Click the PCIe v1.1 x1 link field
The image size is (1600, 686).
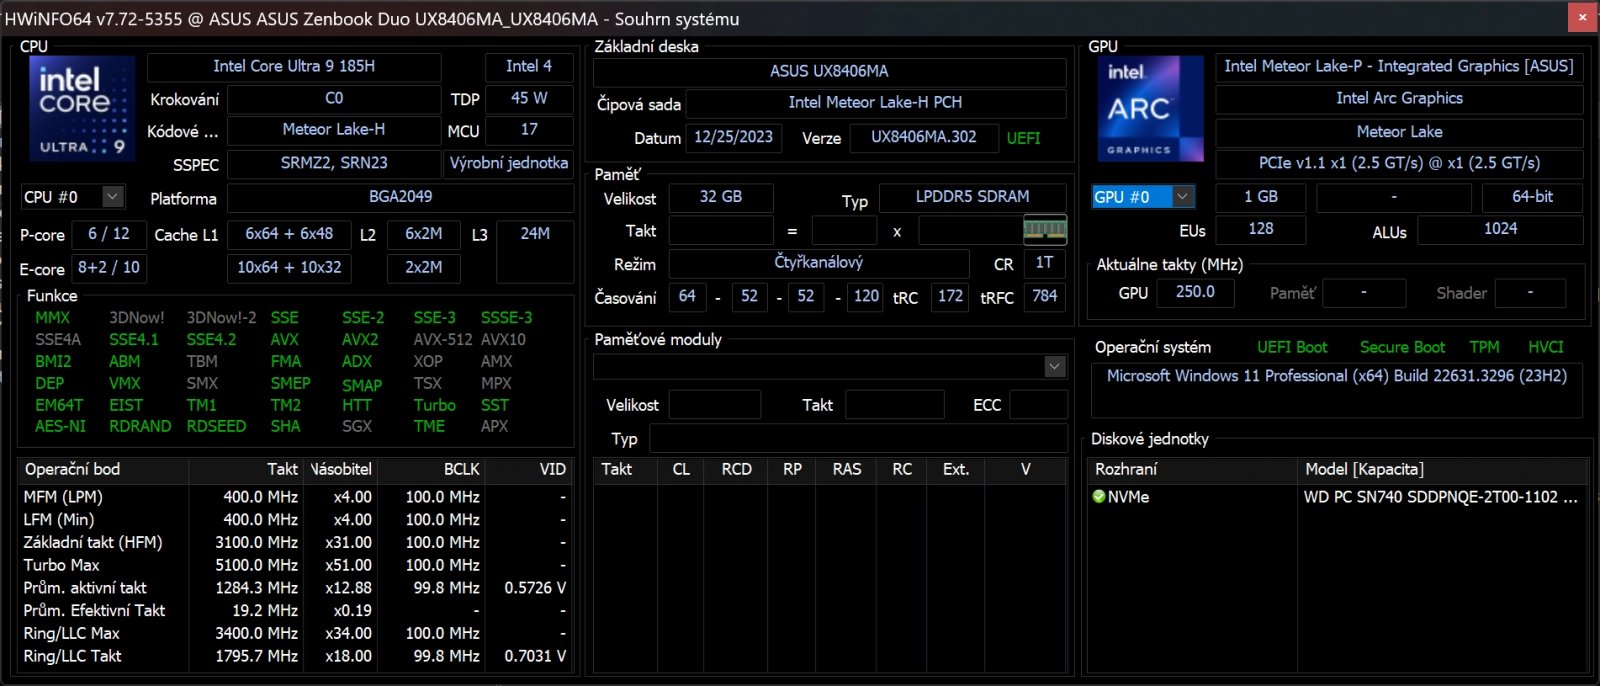pyautogui.click(x=1399, y=163)
